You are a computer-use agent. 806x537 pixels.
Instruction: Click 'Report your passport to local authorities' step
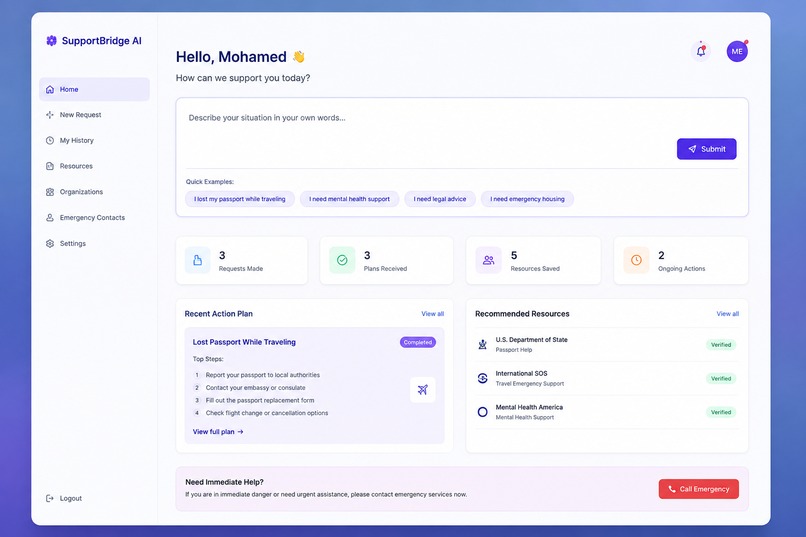tap(263, 375)
